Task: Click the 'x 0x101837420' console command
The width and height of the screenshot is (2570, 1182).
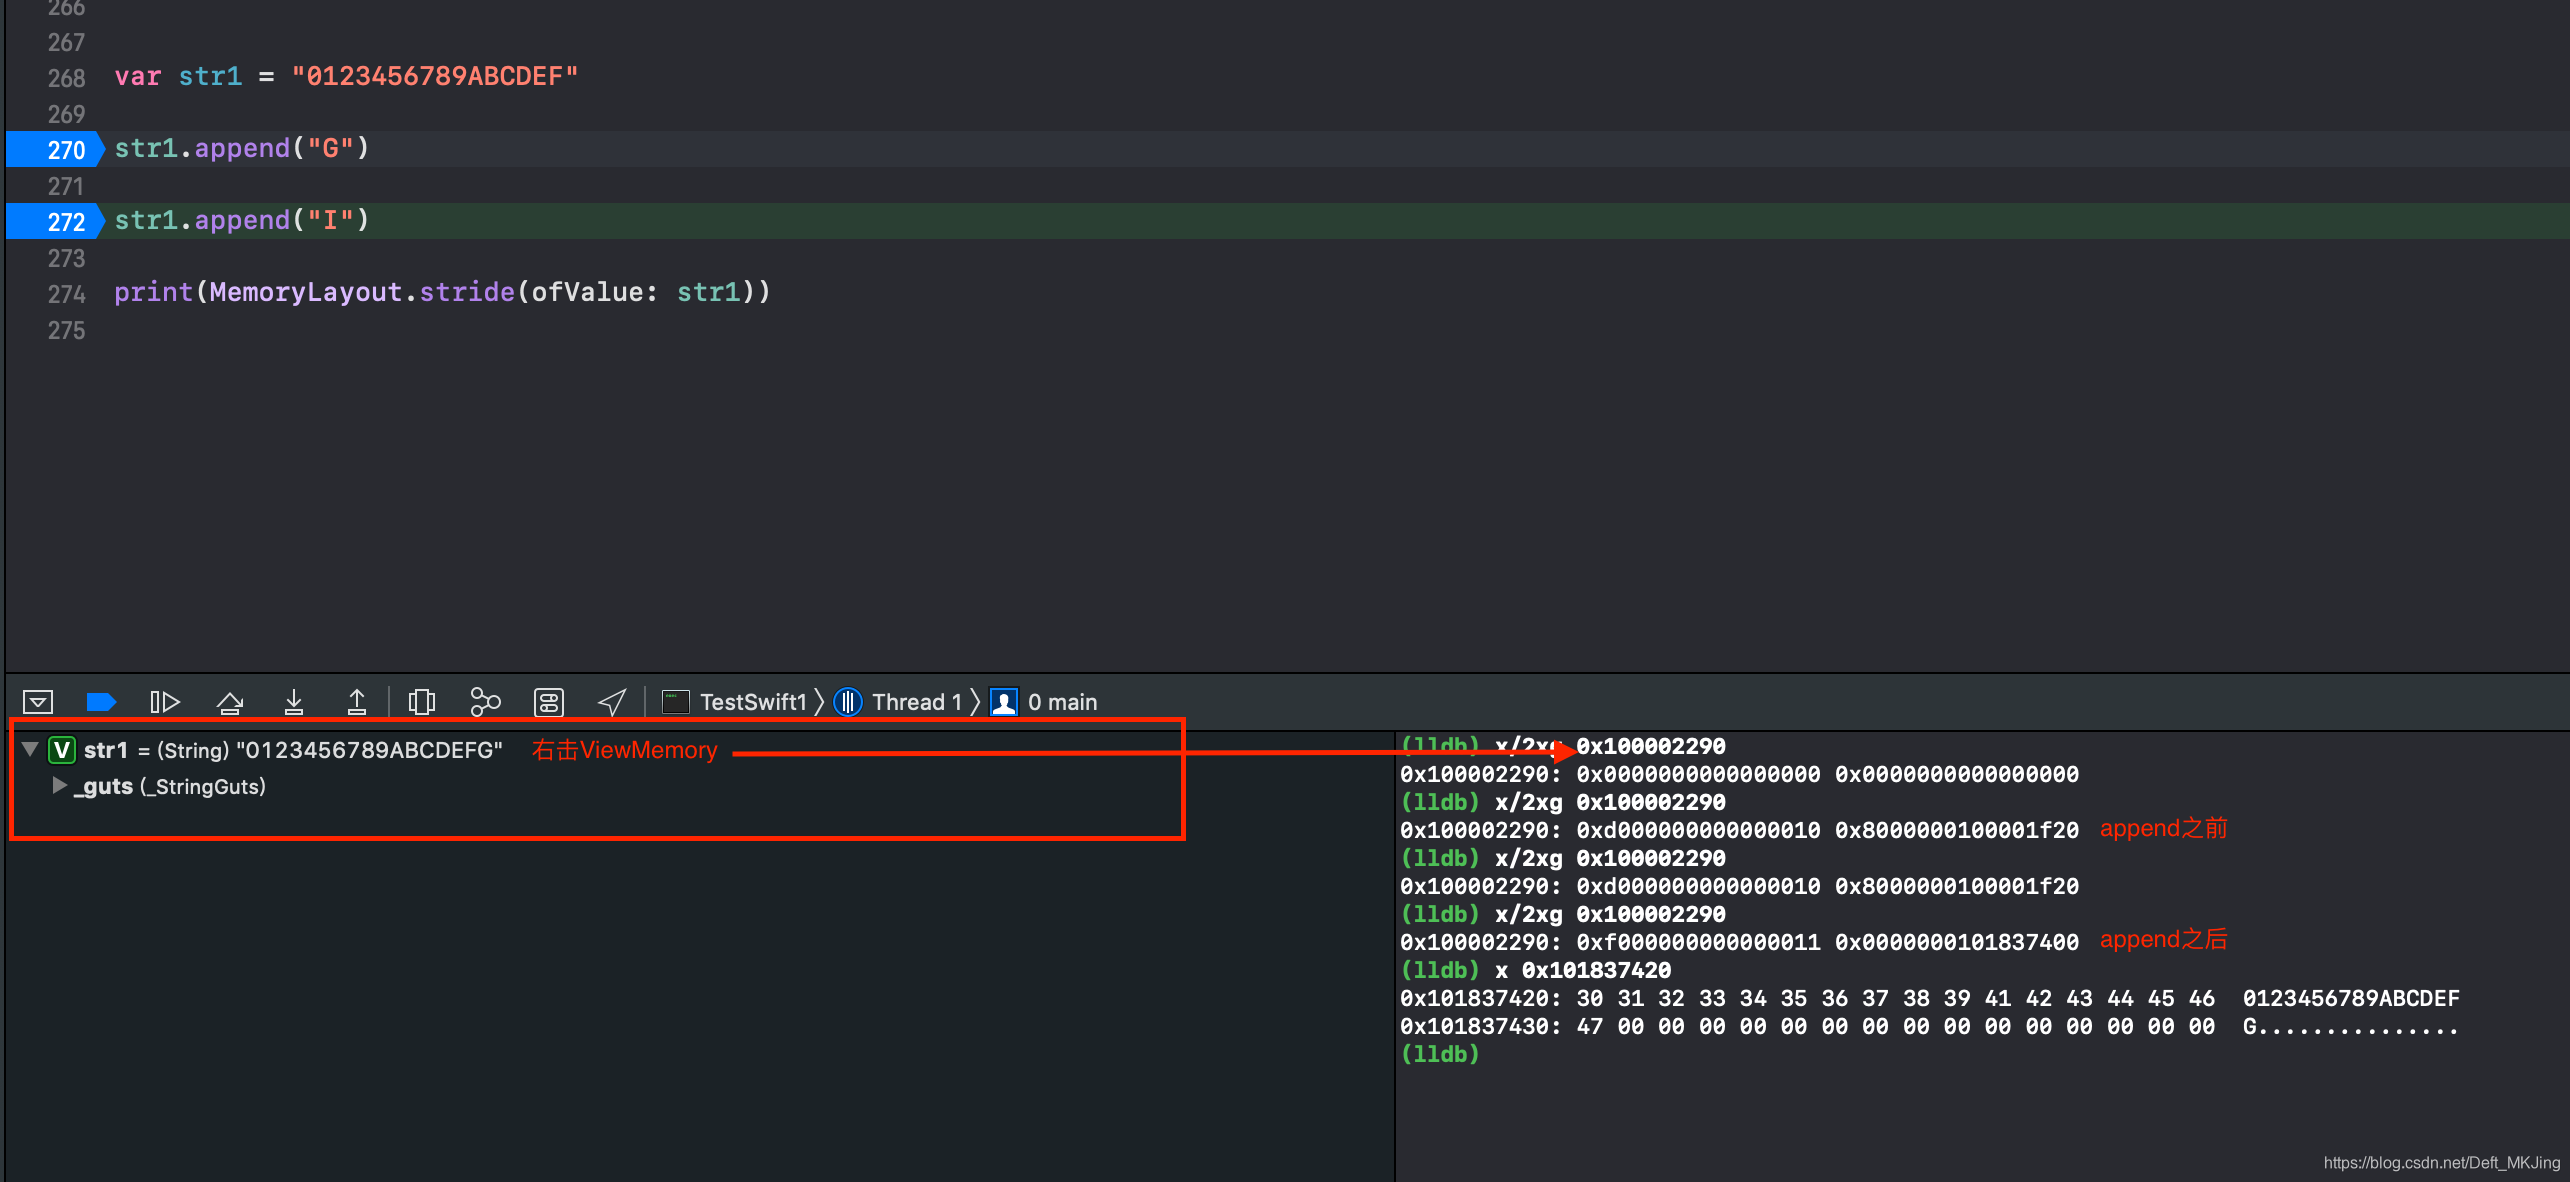Action: coord(1582,970)
